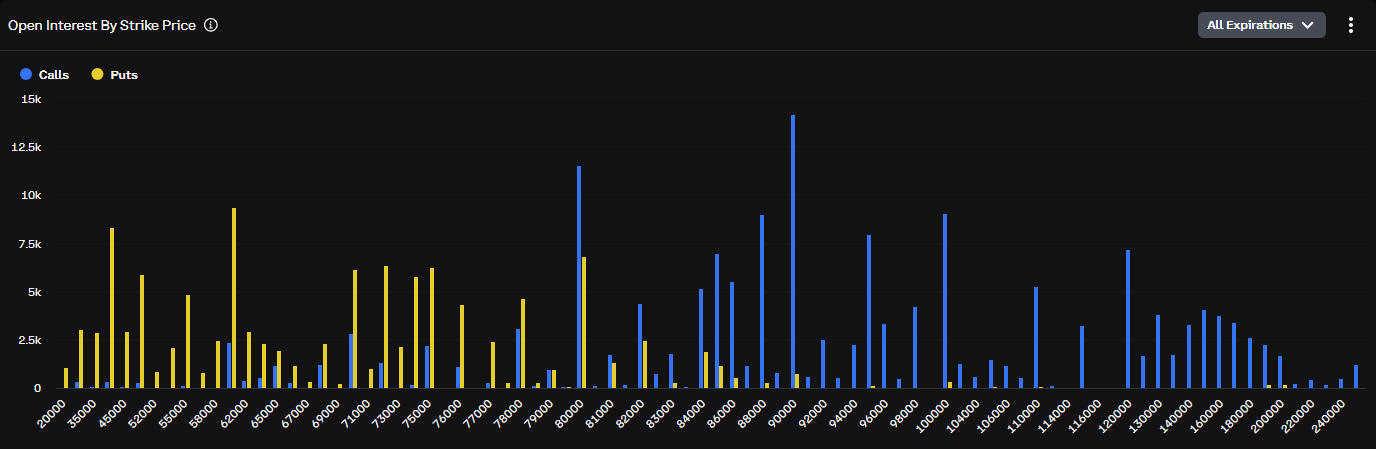Select the blue call bar at 82000
Viewport: 1376px width, 449px height.
click(x=640, y=346)
